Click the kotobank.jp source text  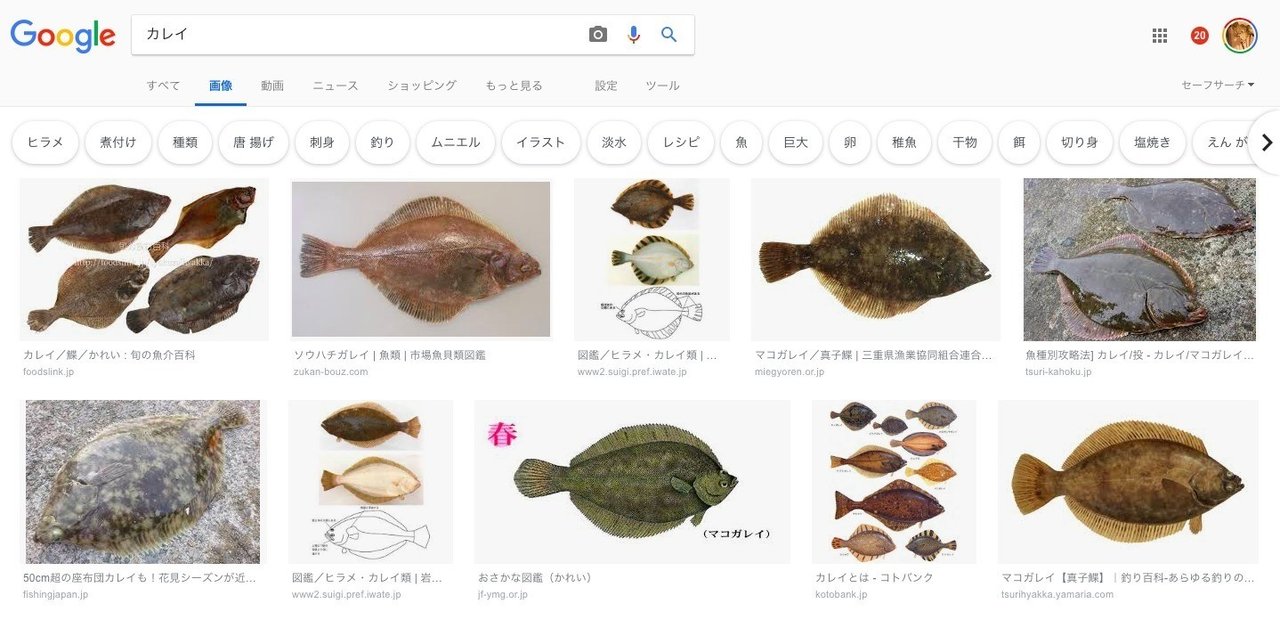(842, 594)
